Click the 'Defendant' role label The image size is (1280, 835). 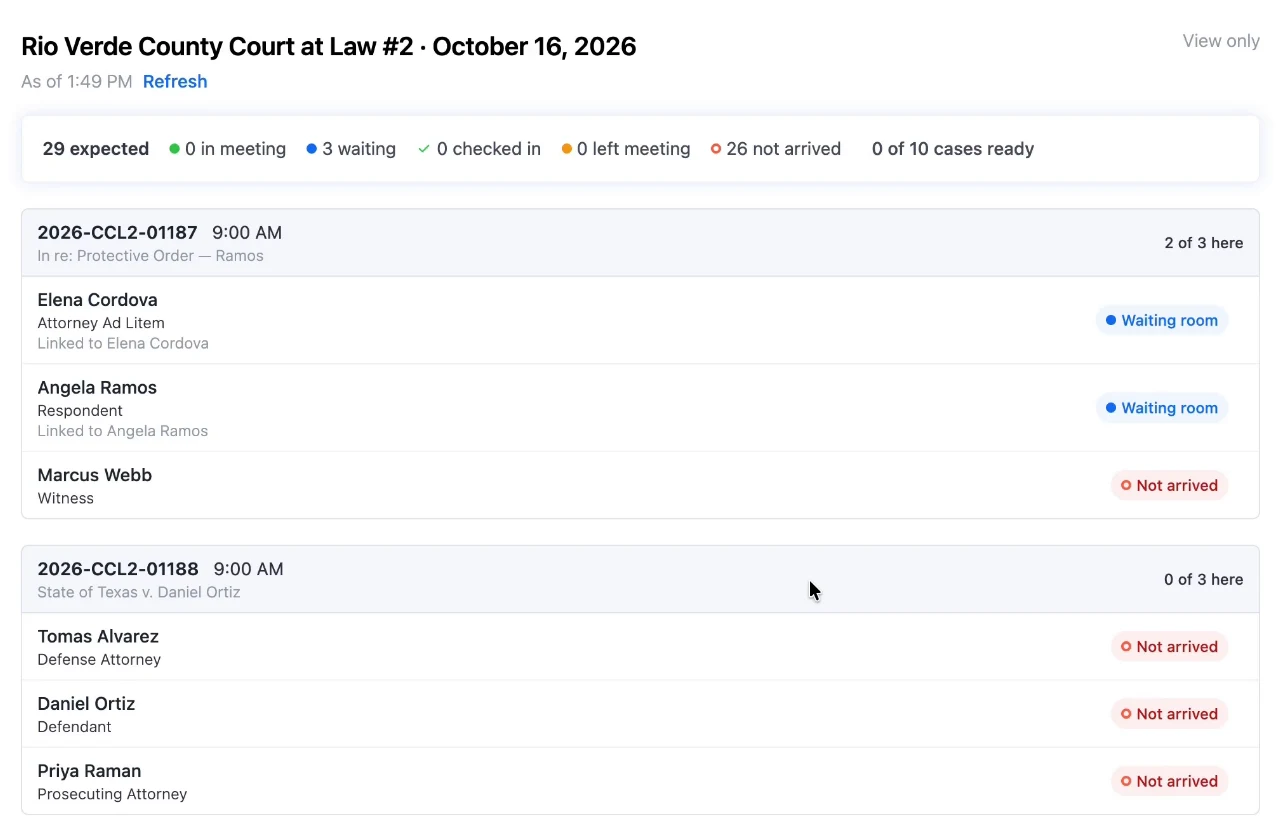[75, 727]
